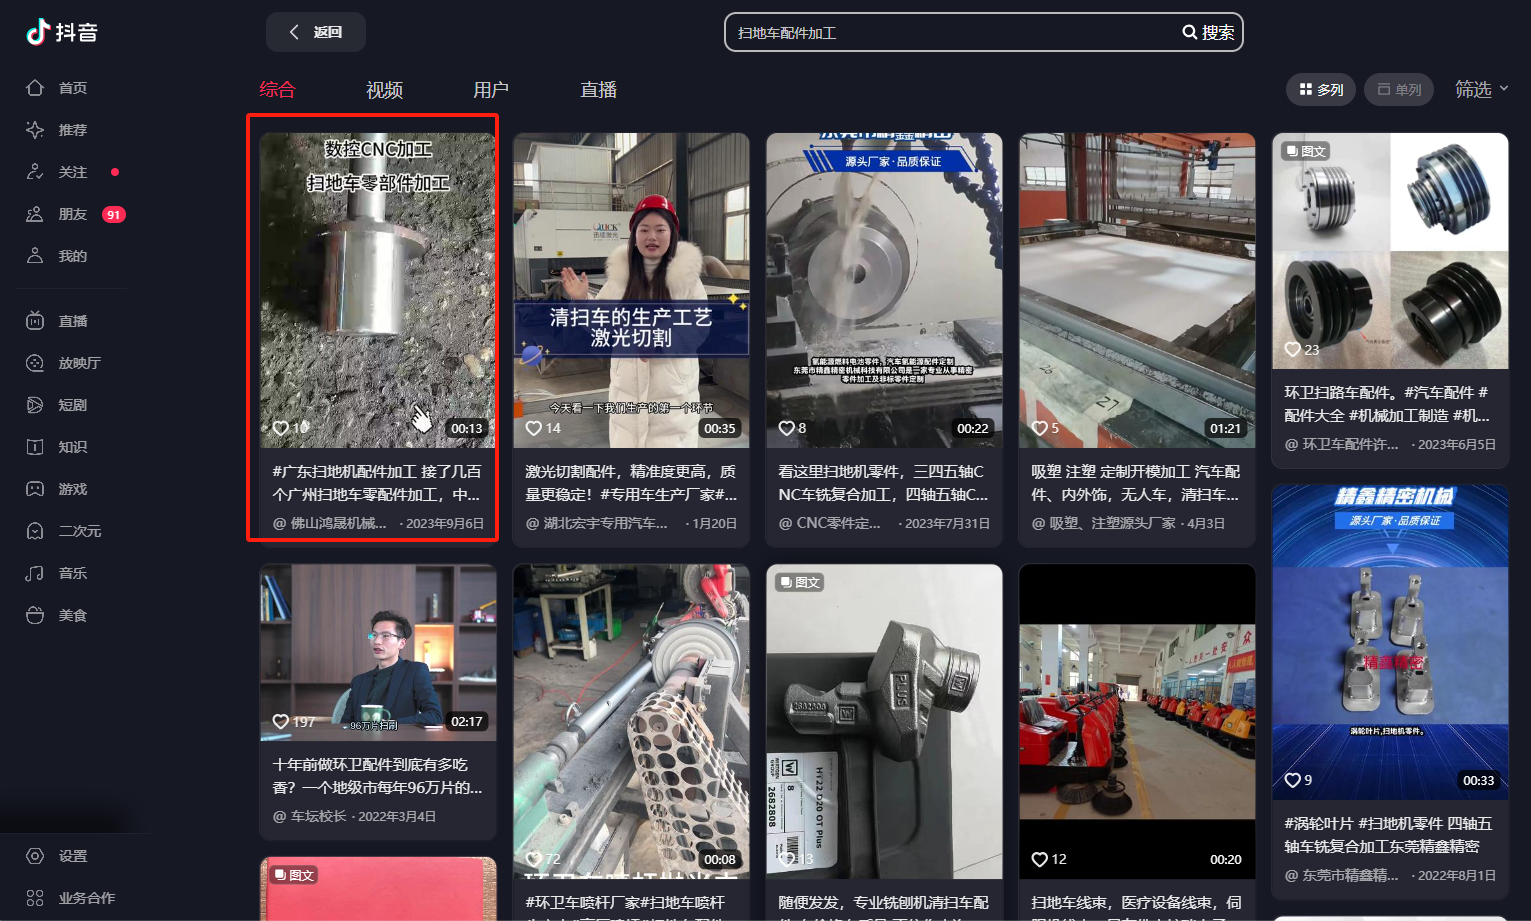Click the search input field
The image size is (1531, 921).
tap(950, 32)
